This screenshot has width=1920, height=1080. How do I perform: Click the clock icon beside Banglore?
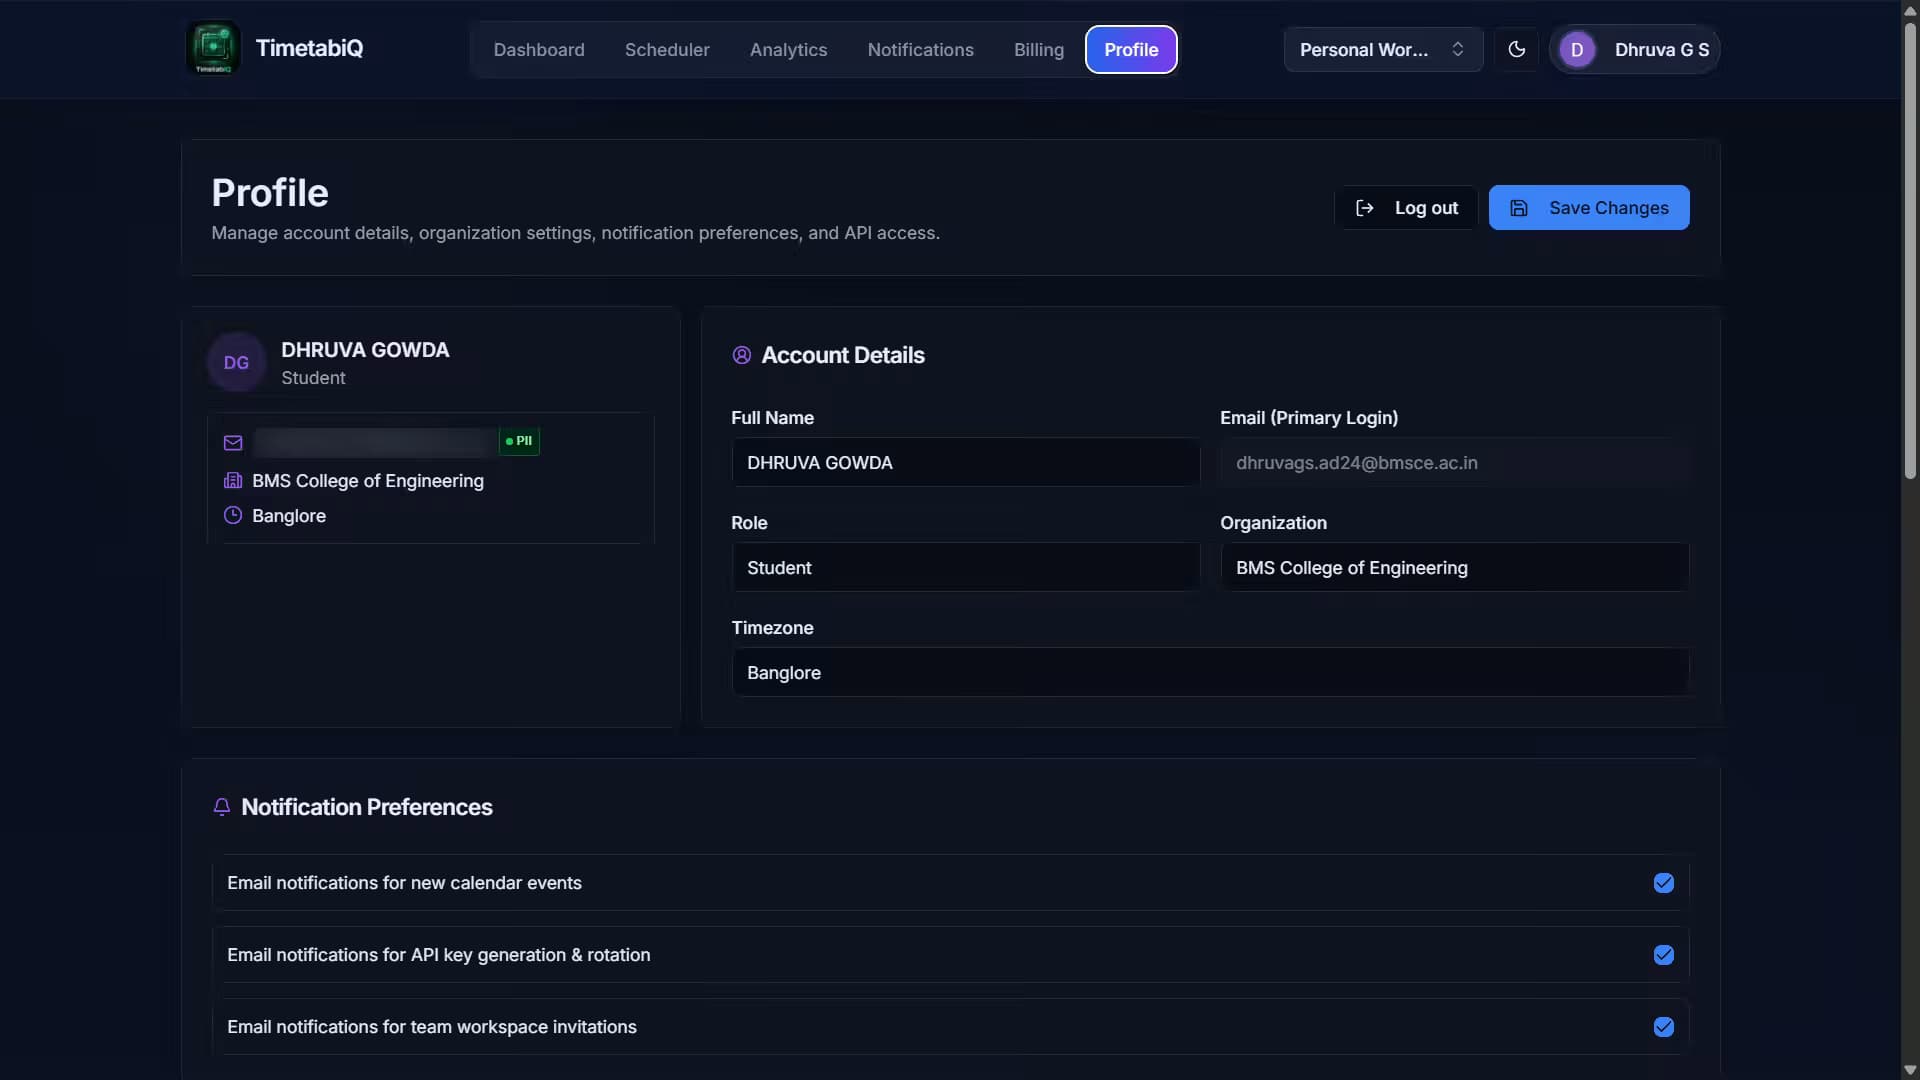click(x=233, y=515)
